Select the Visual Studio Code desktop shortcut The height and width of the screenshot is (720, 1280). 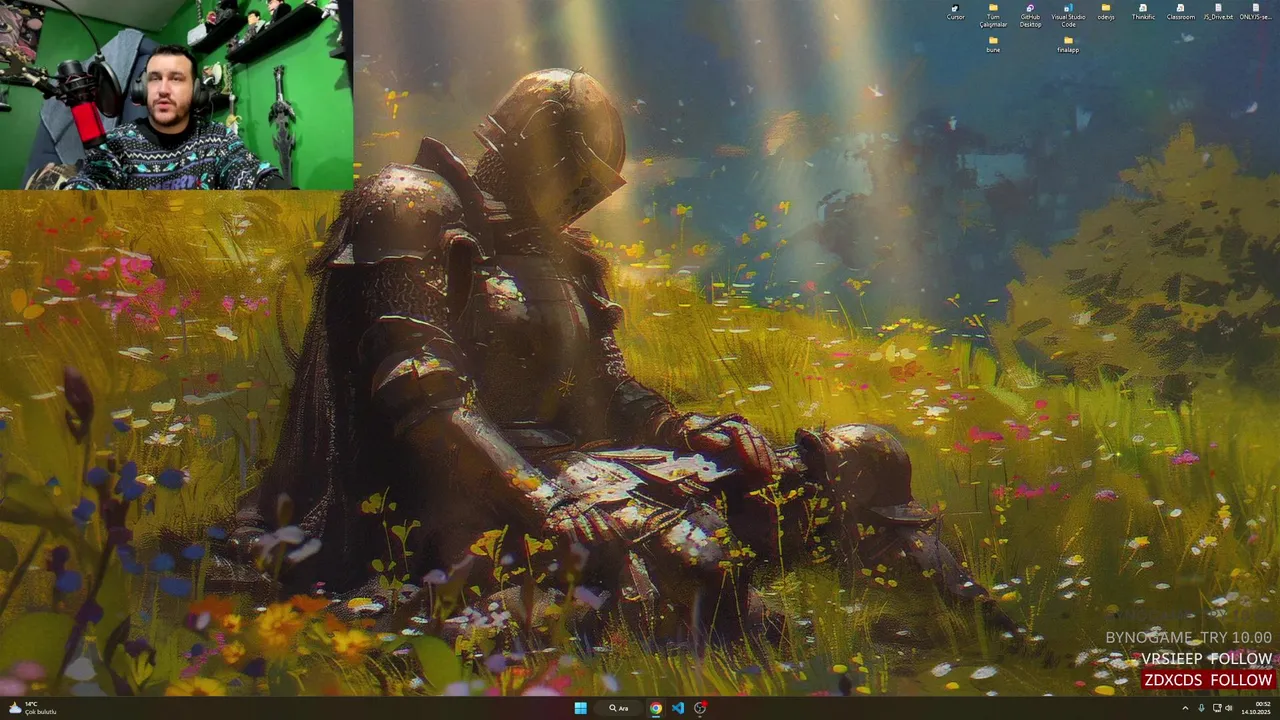(x=1068, y=14)
